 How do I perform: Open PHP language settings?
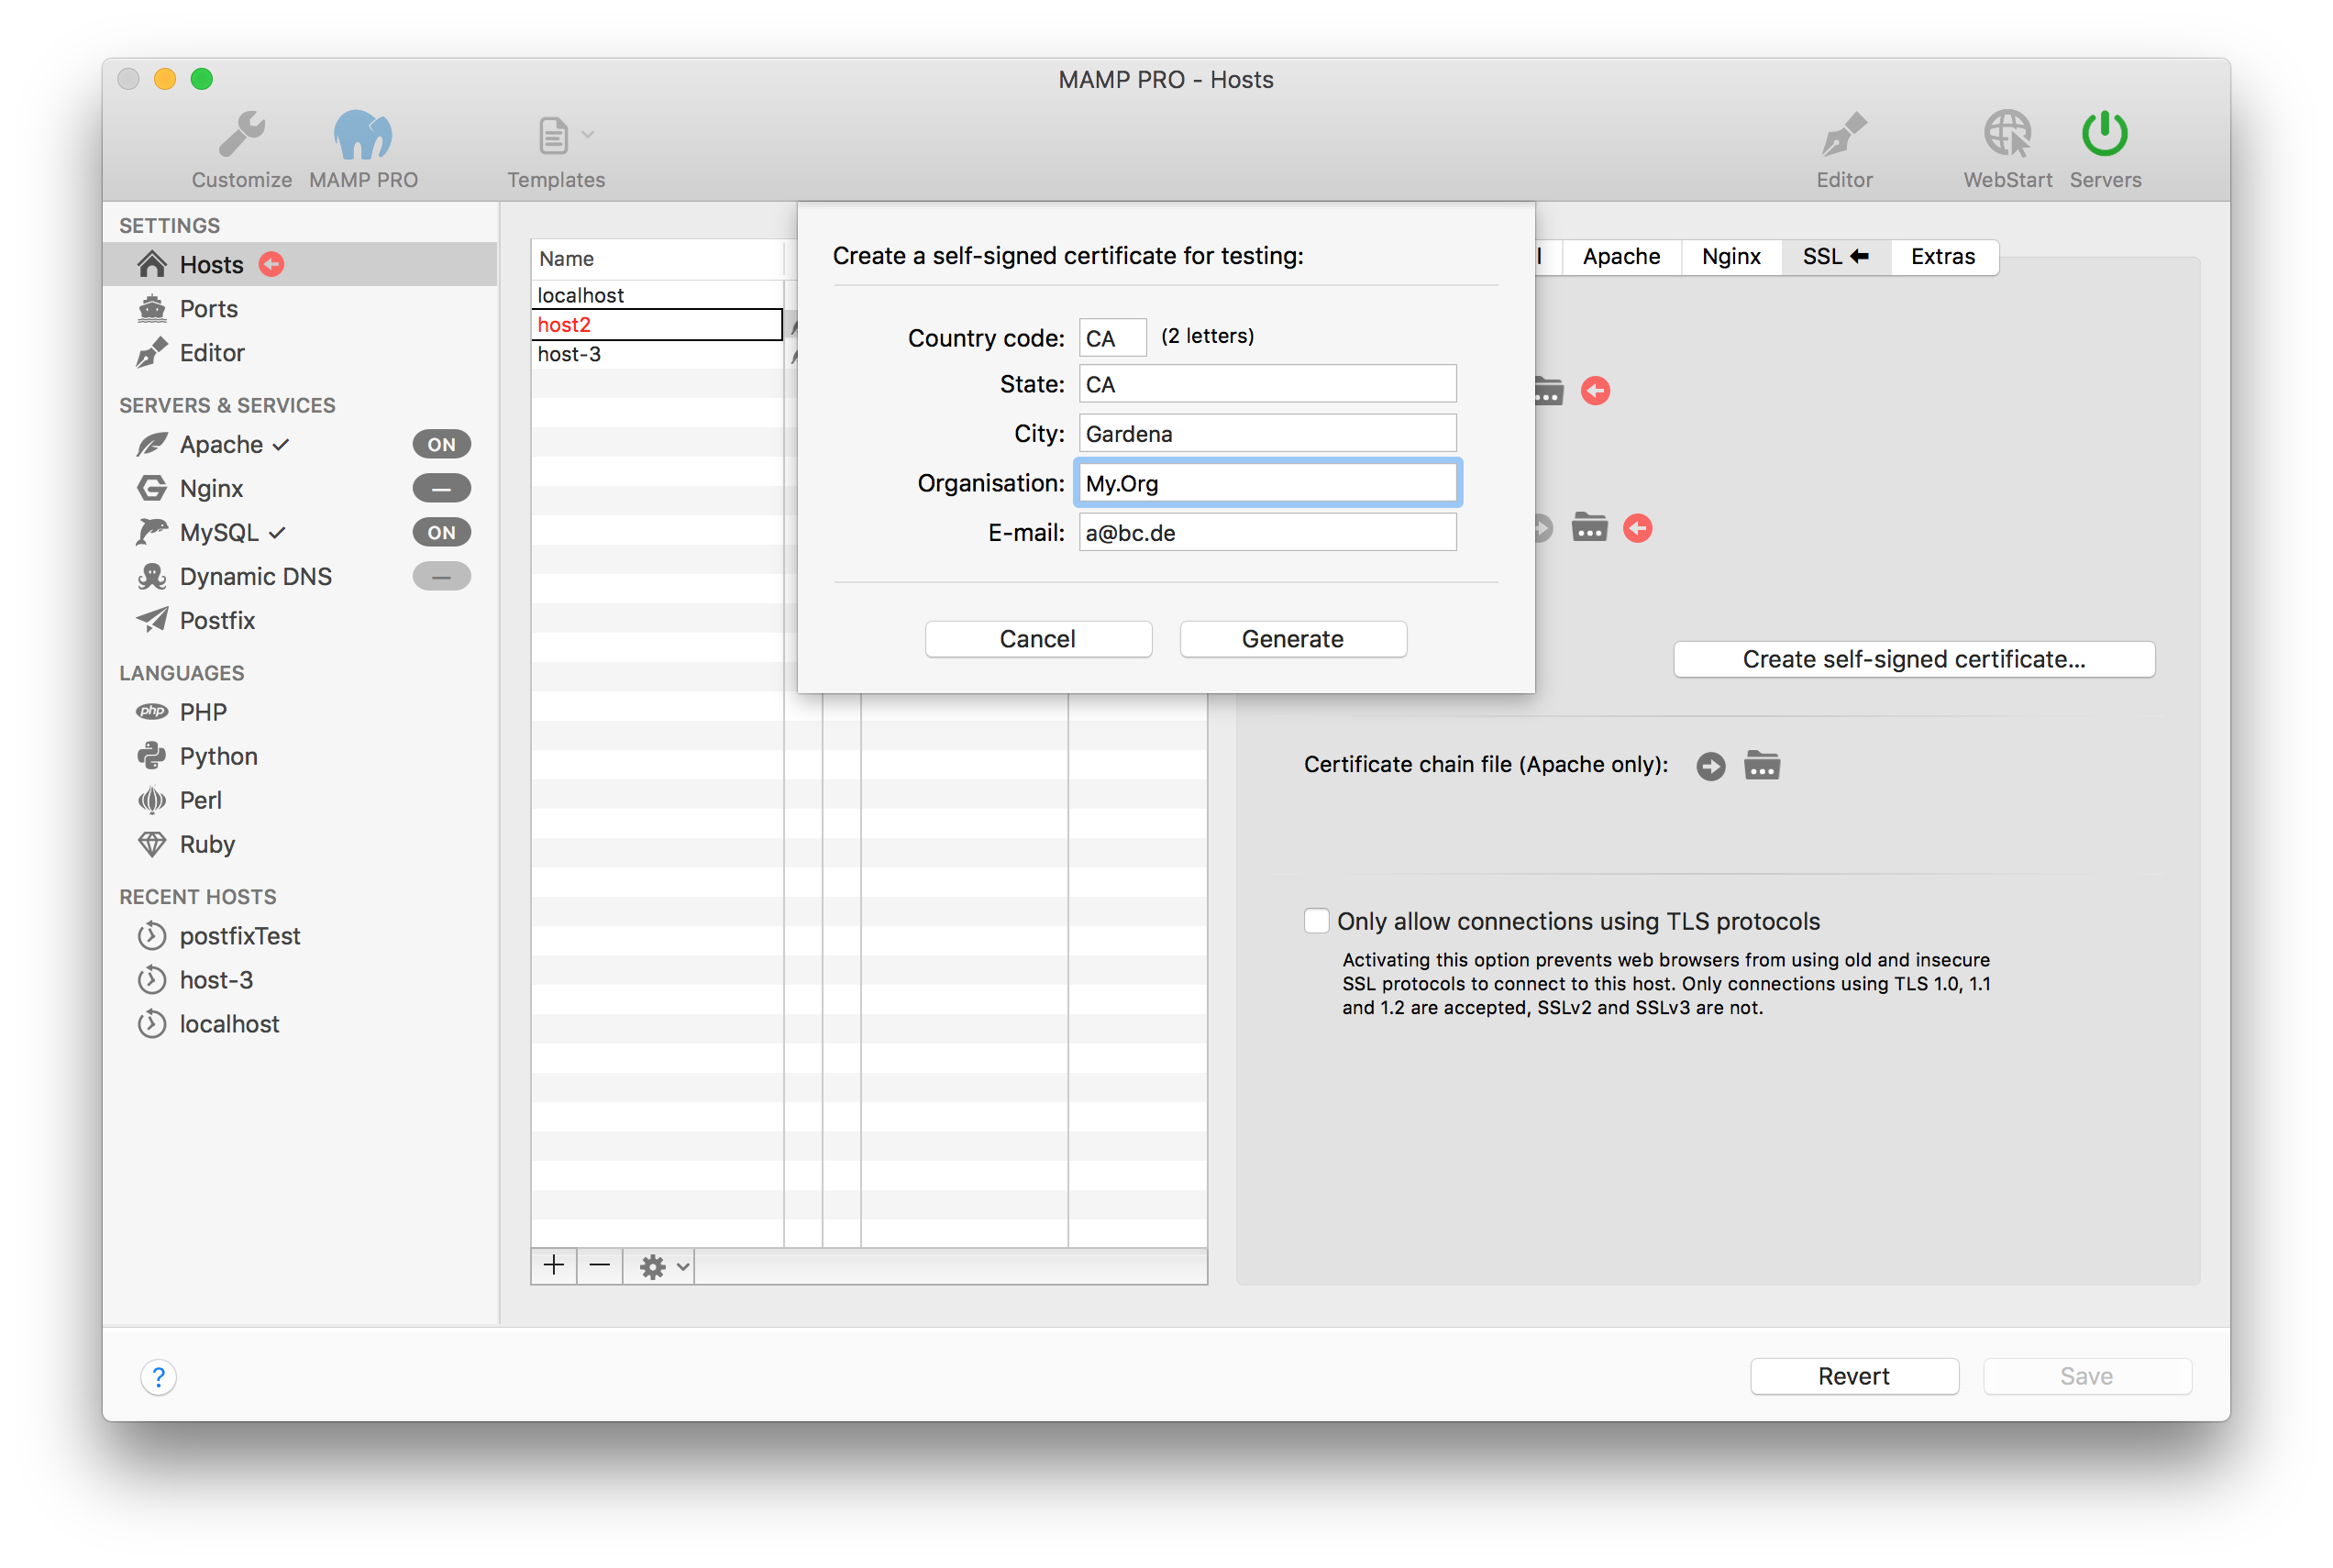pyautogui.click(x=300, y=712)
